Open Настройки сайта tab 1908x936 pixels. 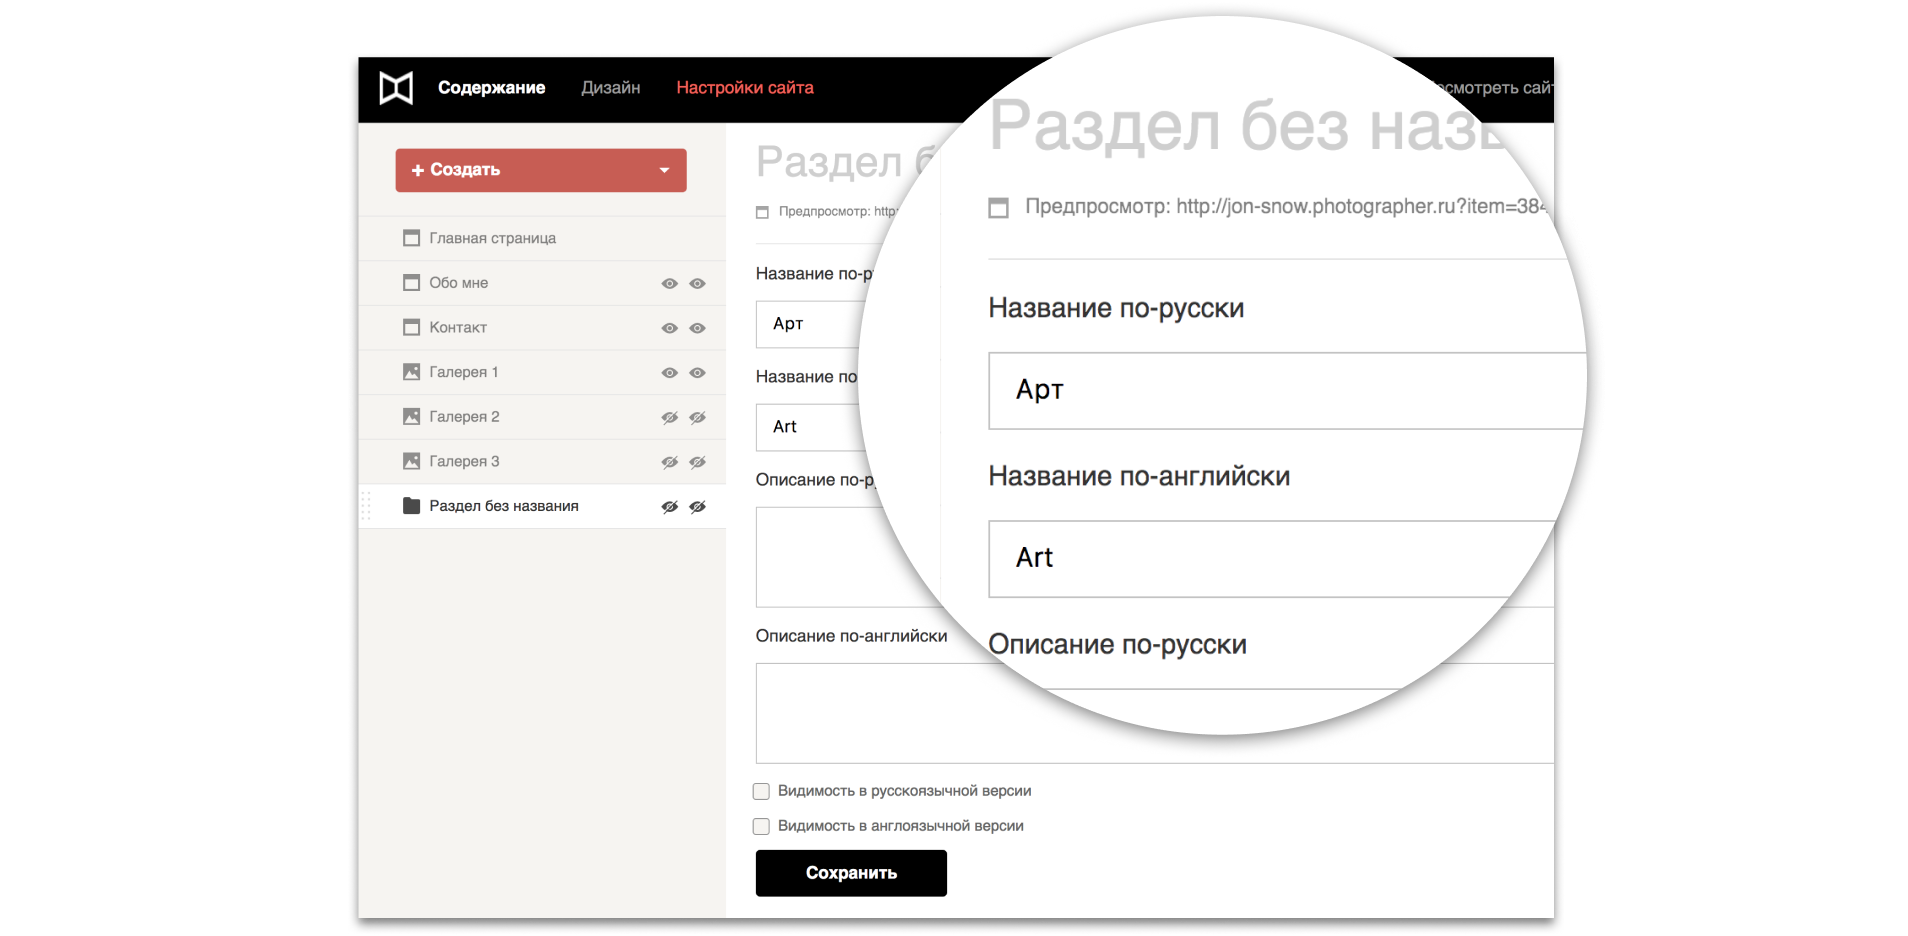coord(745,88)
